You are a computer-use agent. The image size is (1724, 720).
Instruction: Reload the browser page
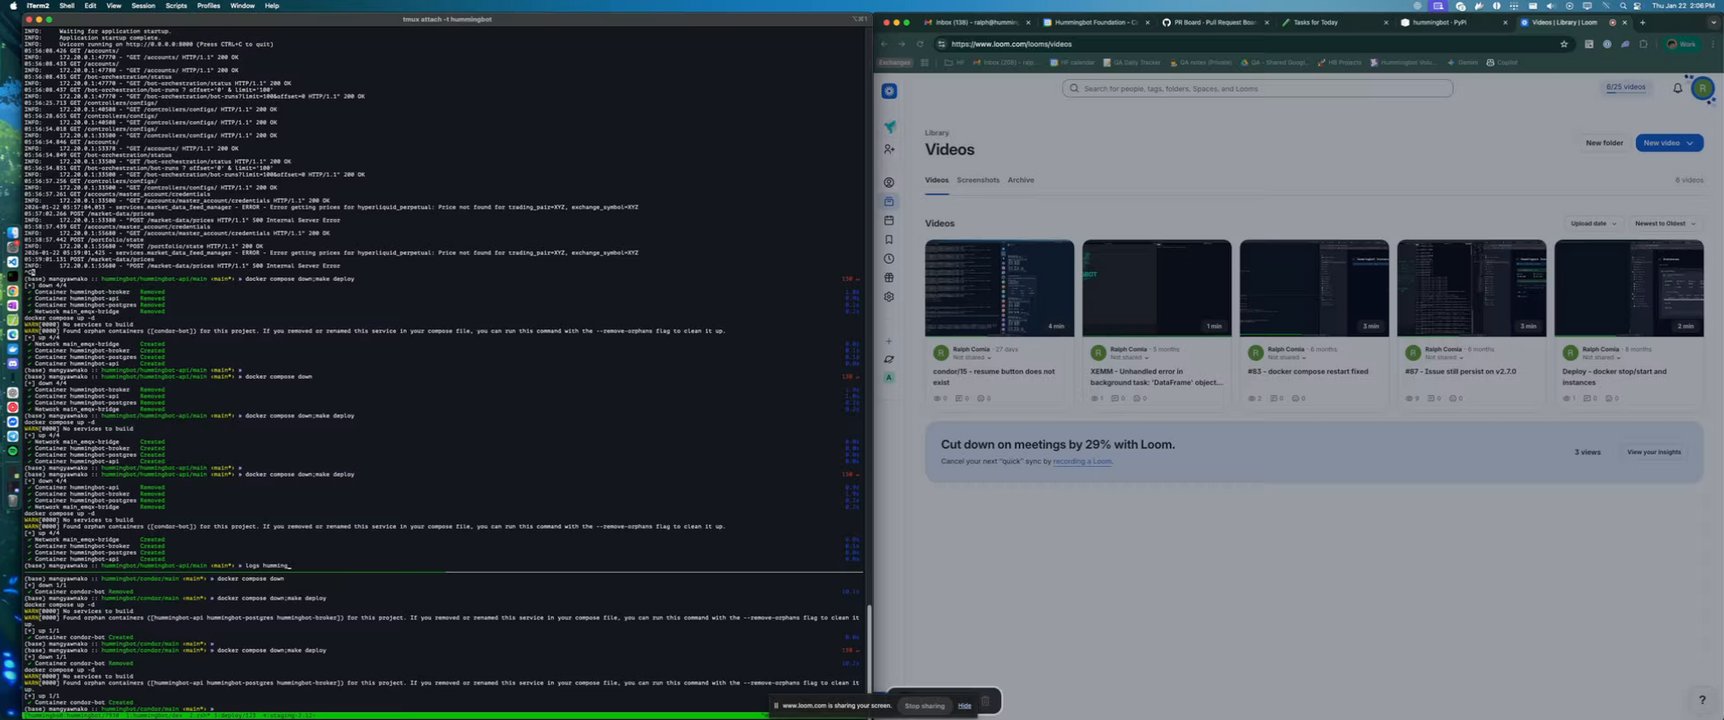[x=920, y=44]
